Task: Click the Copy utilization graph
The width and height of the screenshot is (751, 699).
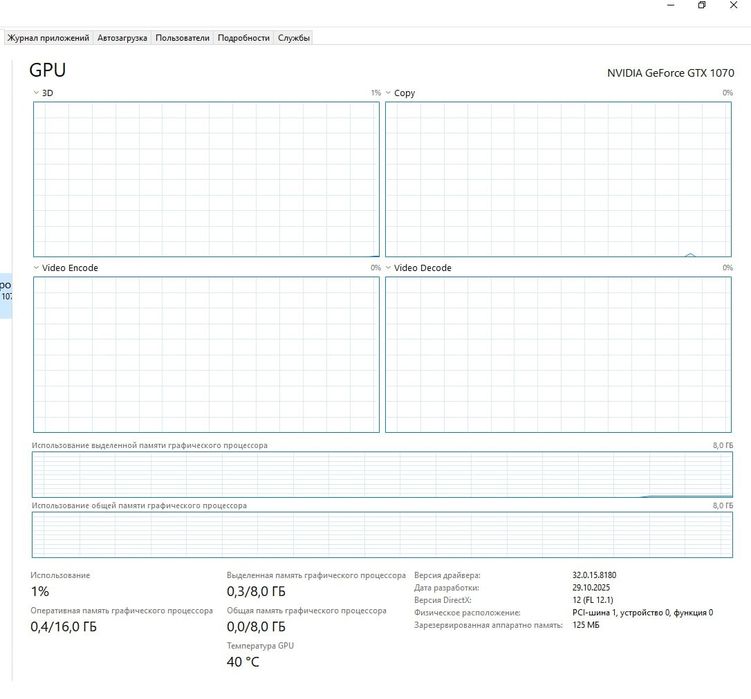Action: point(558,179)
